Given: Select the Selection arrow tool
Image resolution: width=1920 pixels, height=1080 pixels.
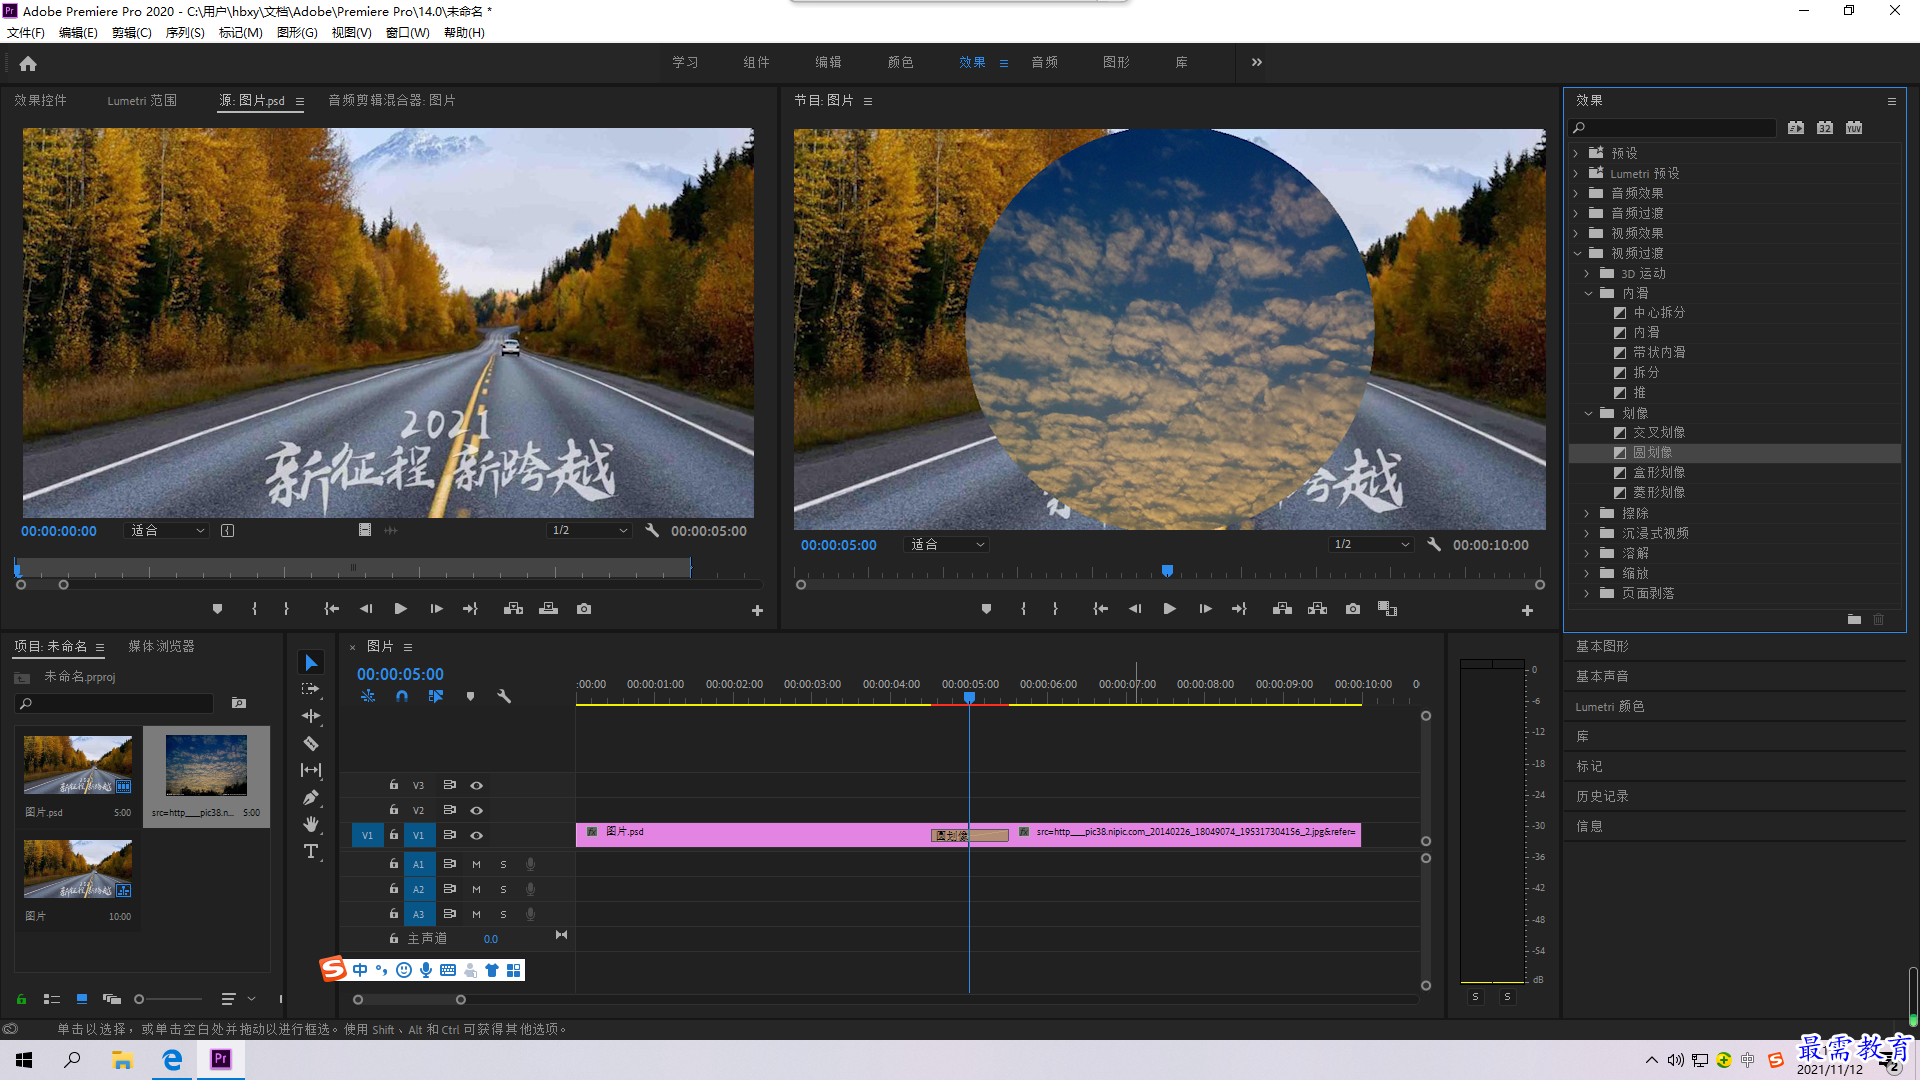Looking at the screenshot, I should click(x=311, y=663).
